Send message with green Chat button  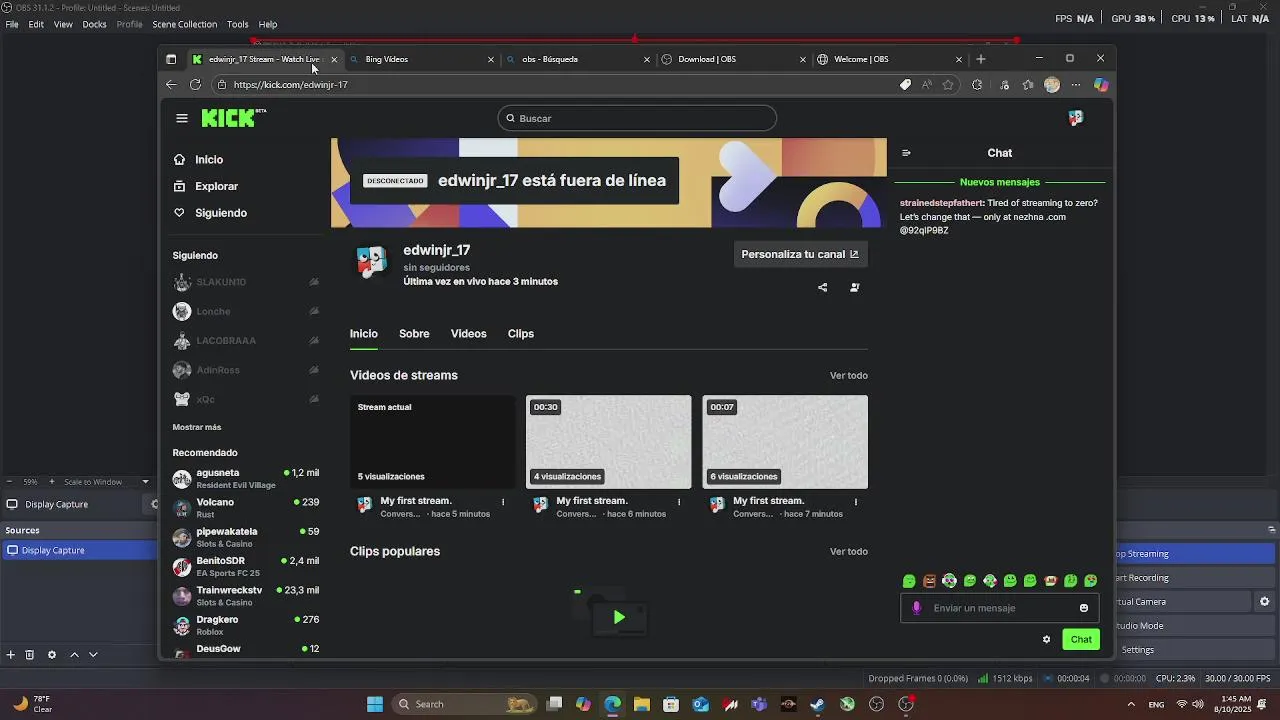(x=1081, y=640)
